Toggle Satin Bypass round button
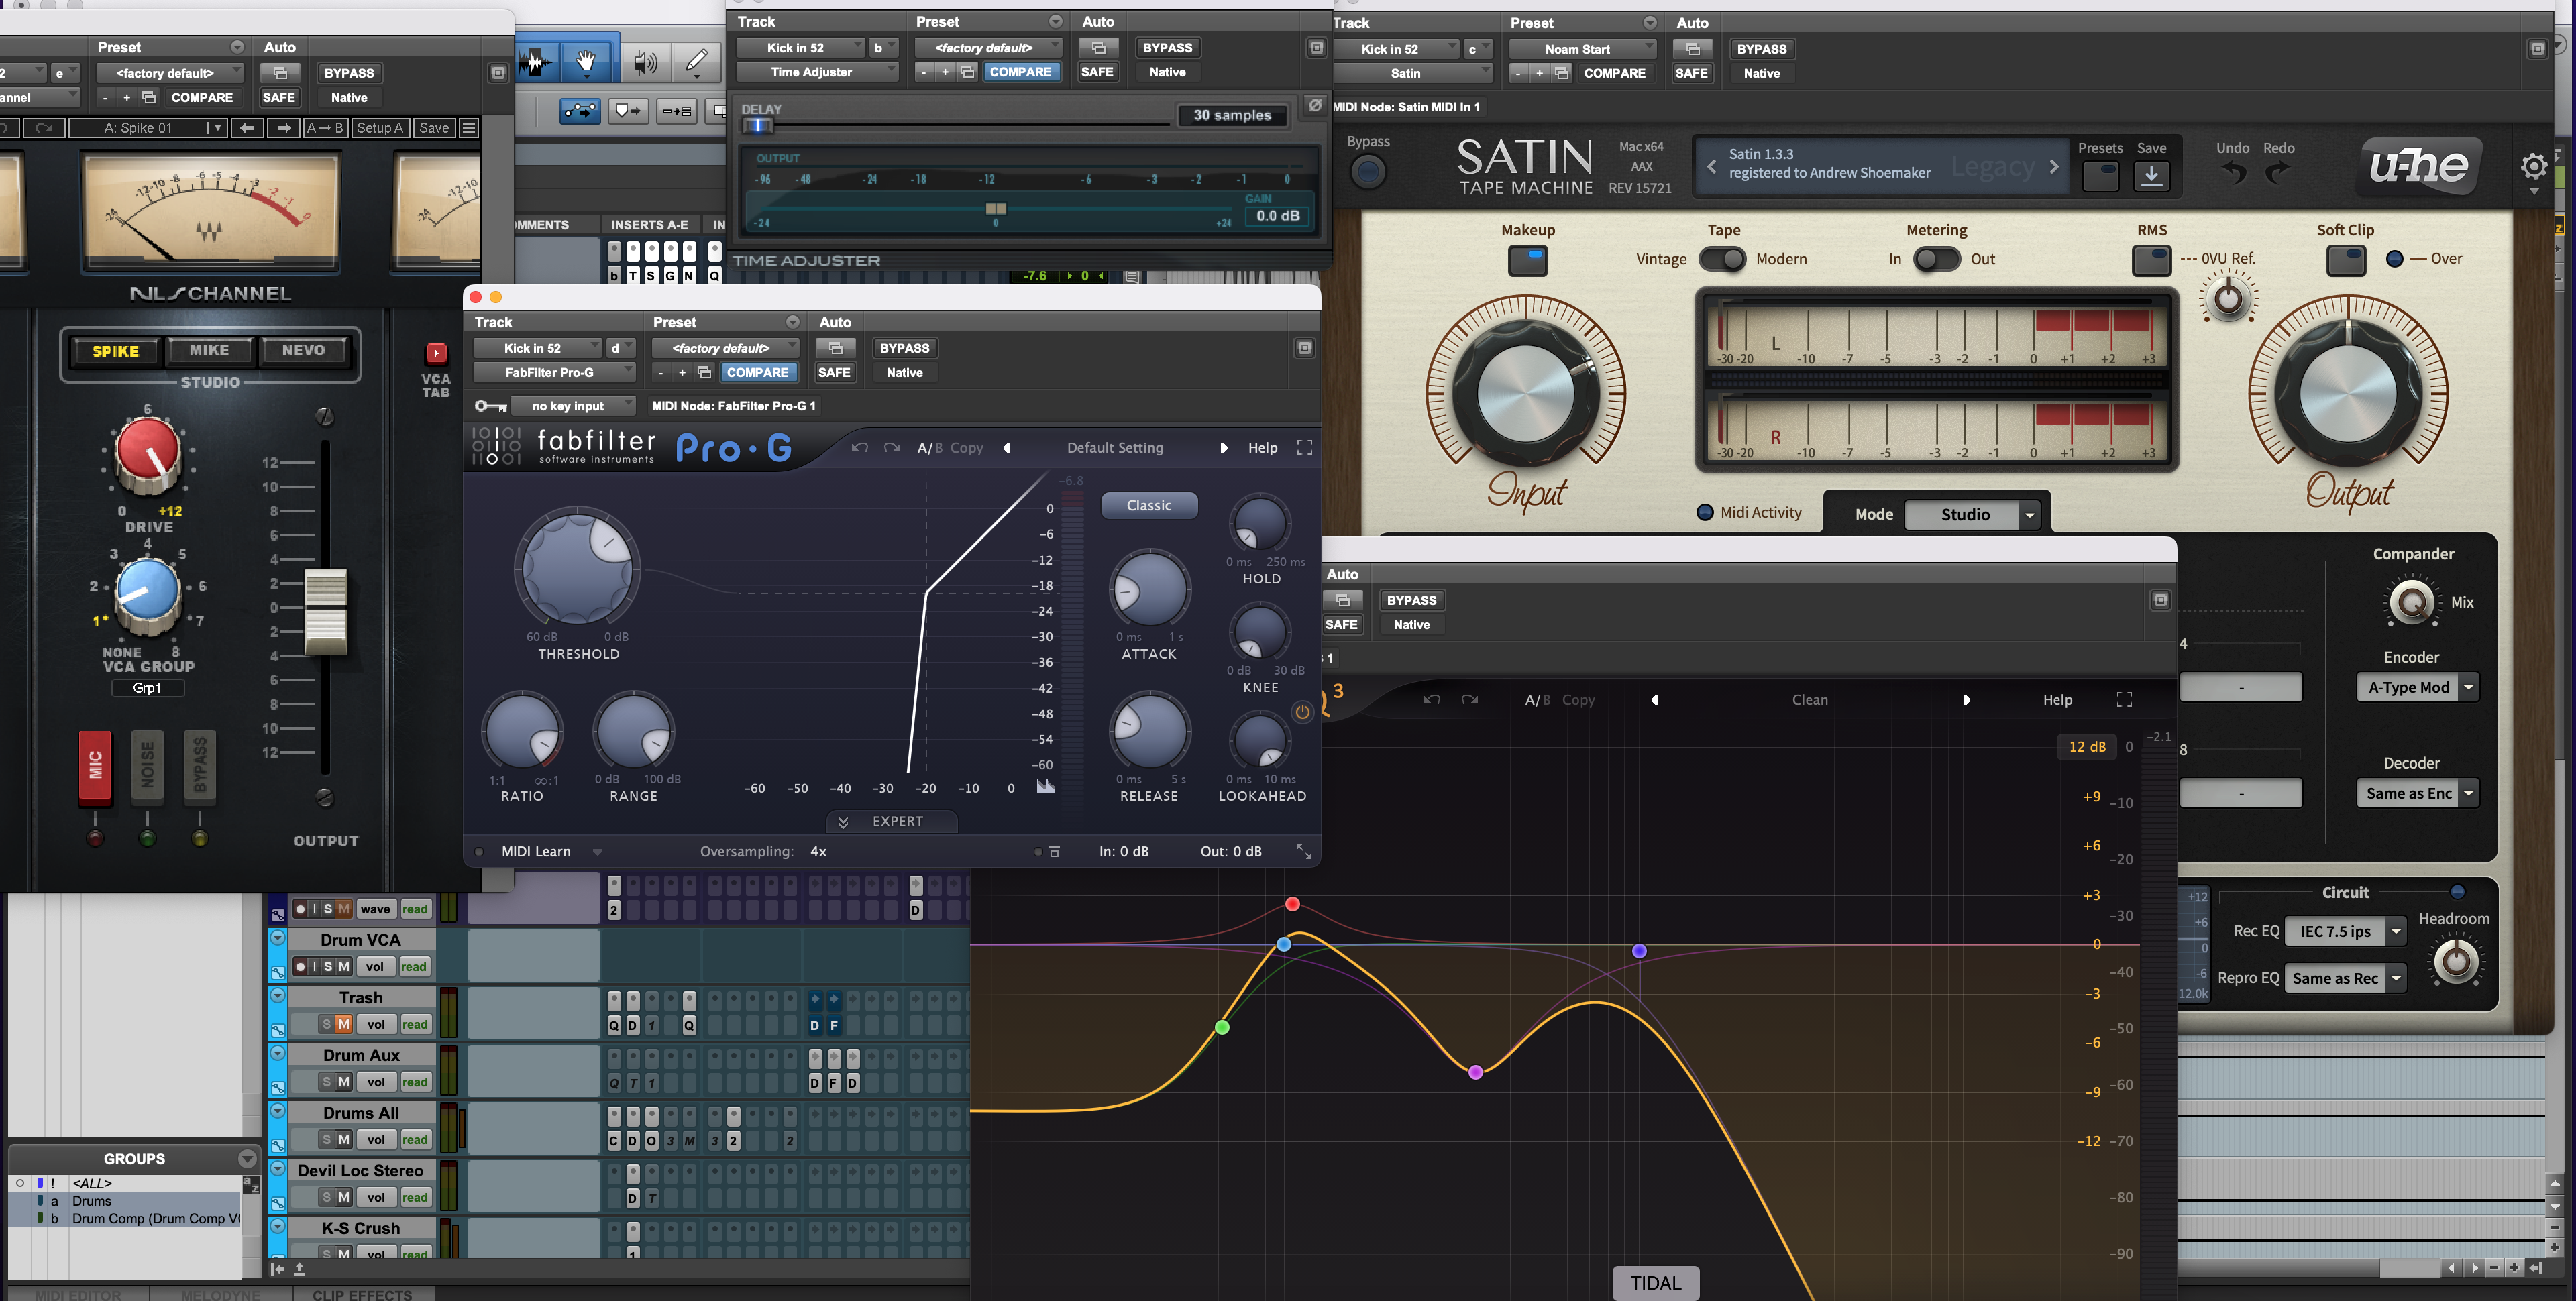Viewport: 2576px width, 1301px height. 1368,172
